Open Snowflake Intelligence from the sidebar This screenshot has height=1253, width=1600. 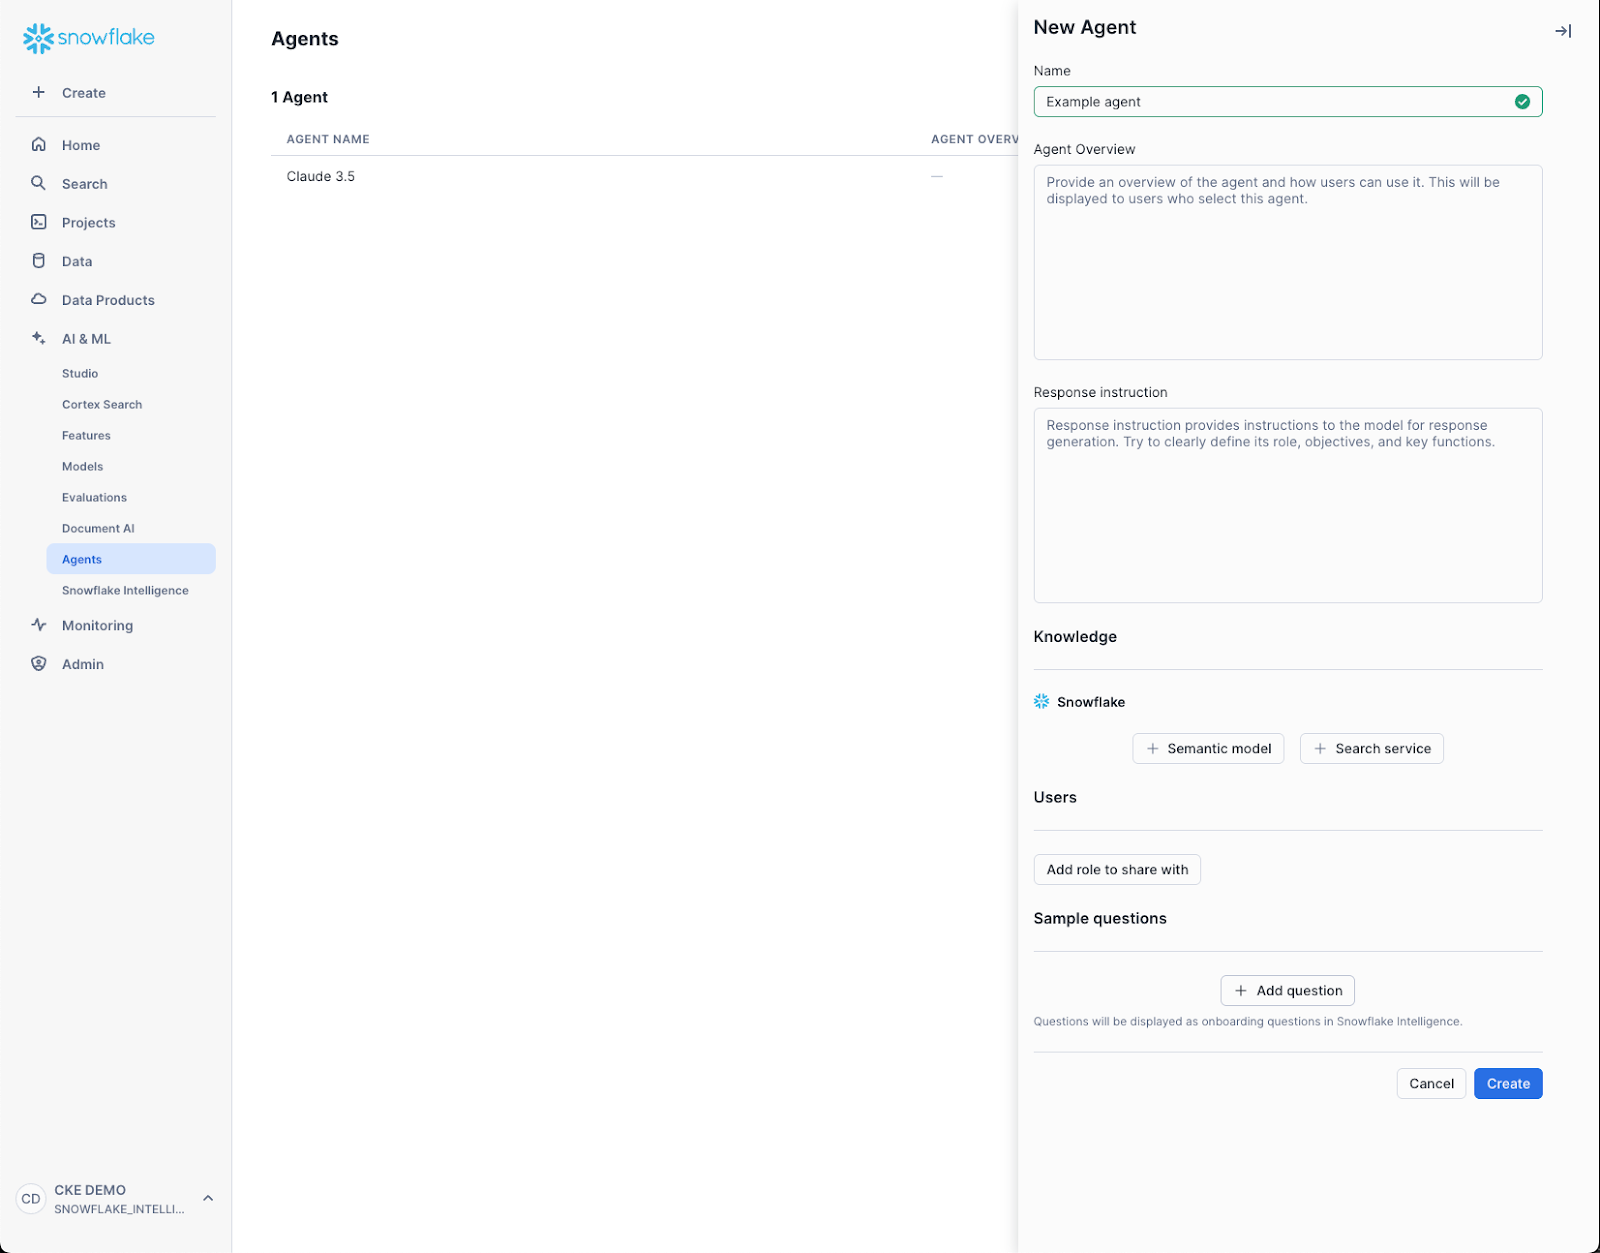tap(125, 590)
